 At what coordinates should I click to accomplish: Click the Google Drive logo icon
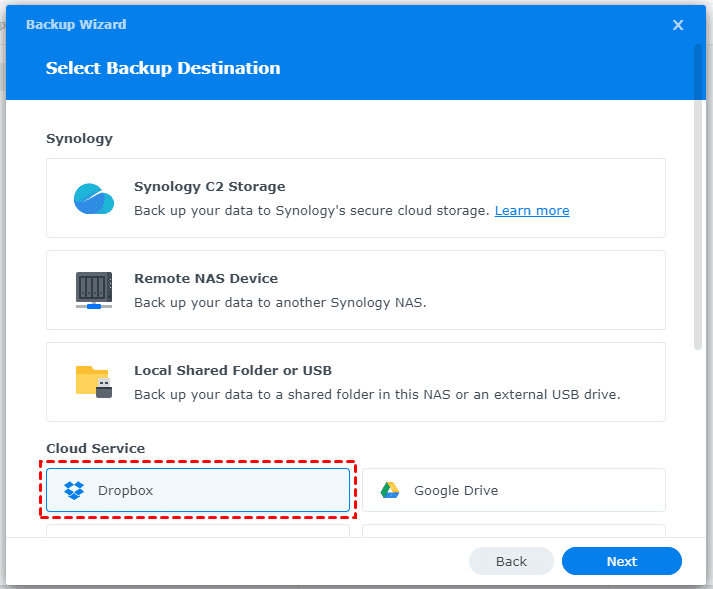[x=390, y=490]
